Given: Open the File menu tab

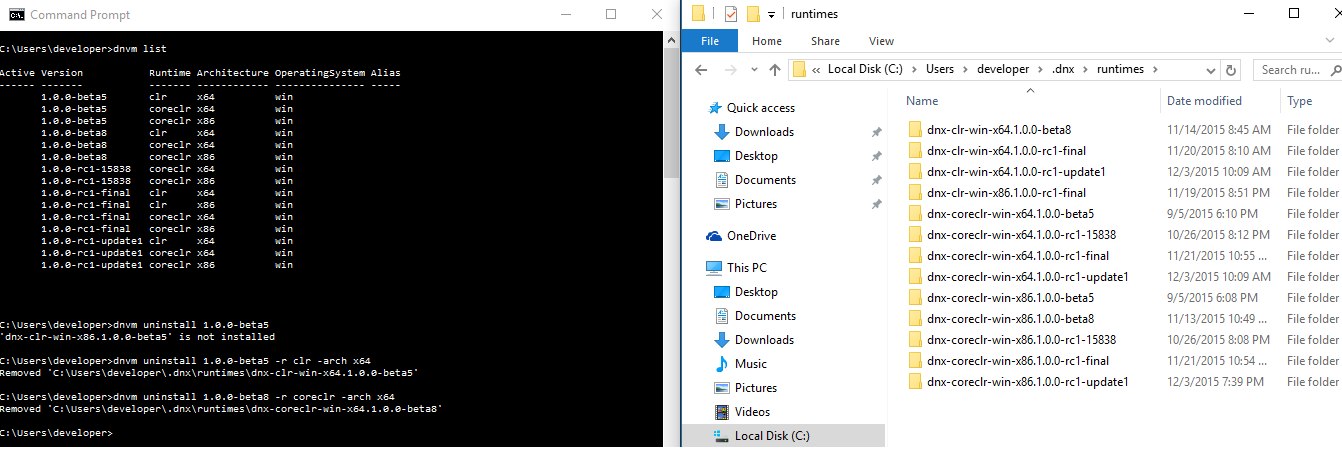Looking at the screenshot, I should point(710,41).
